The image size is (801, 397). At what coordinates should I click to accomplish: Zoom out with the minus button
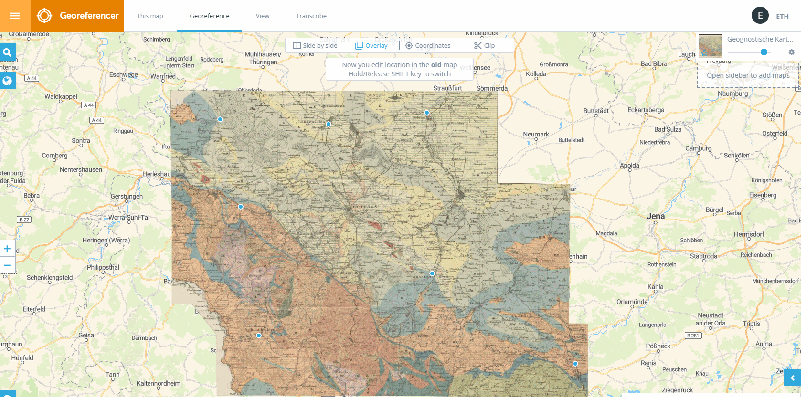tap(8, 265)
